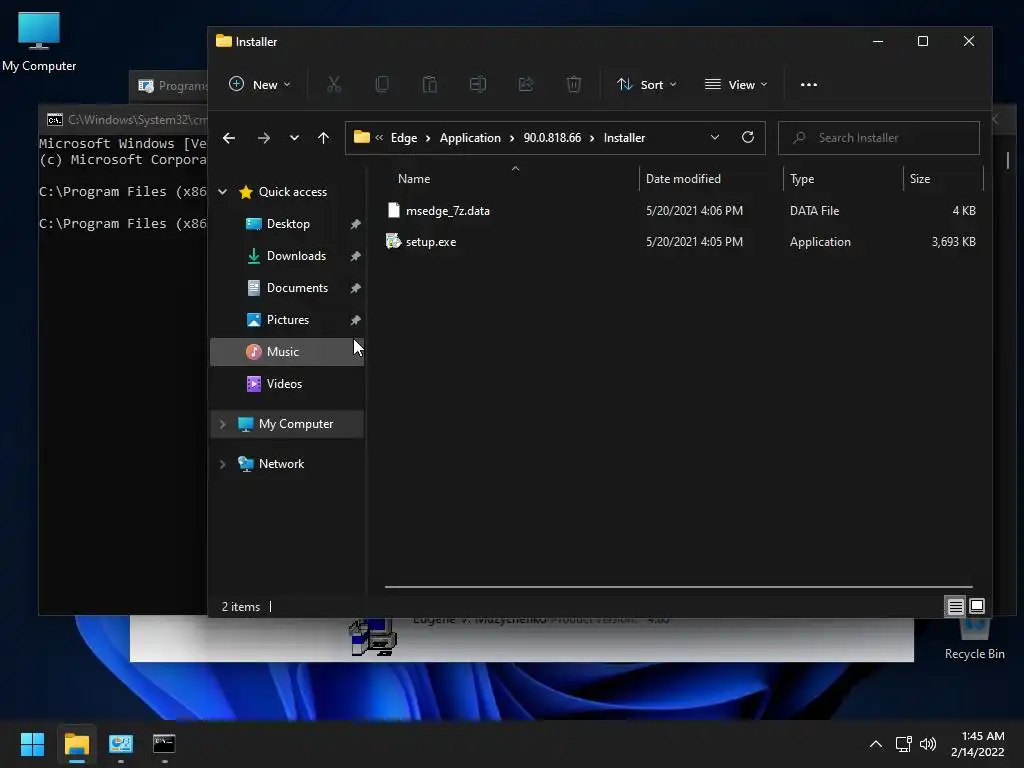The width and height of the screenshot is (1024, 768).
Task: Sort by Type column header
Action: click(x=802, y=179)
